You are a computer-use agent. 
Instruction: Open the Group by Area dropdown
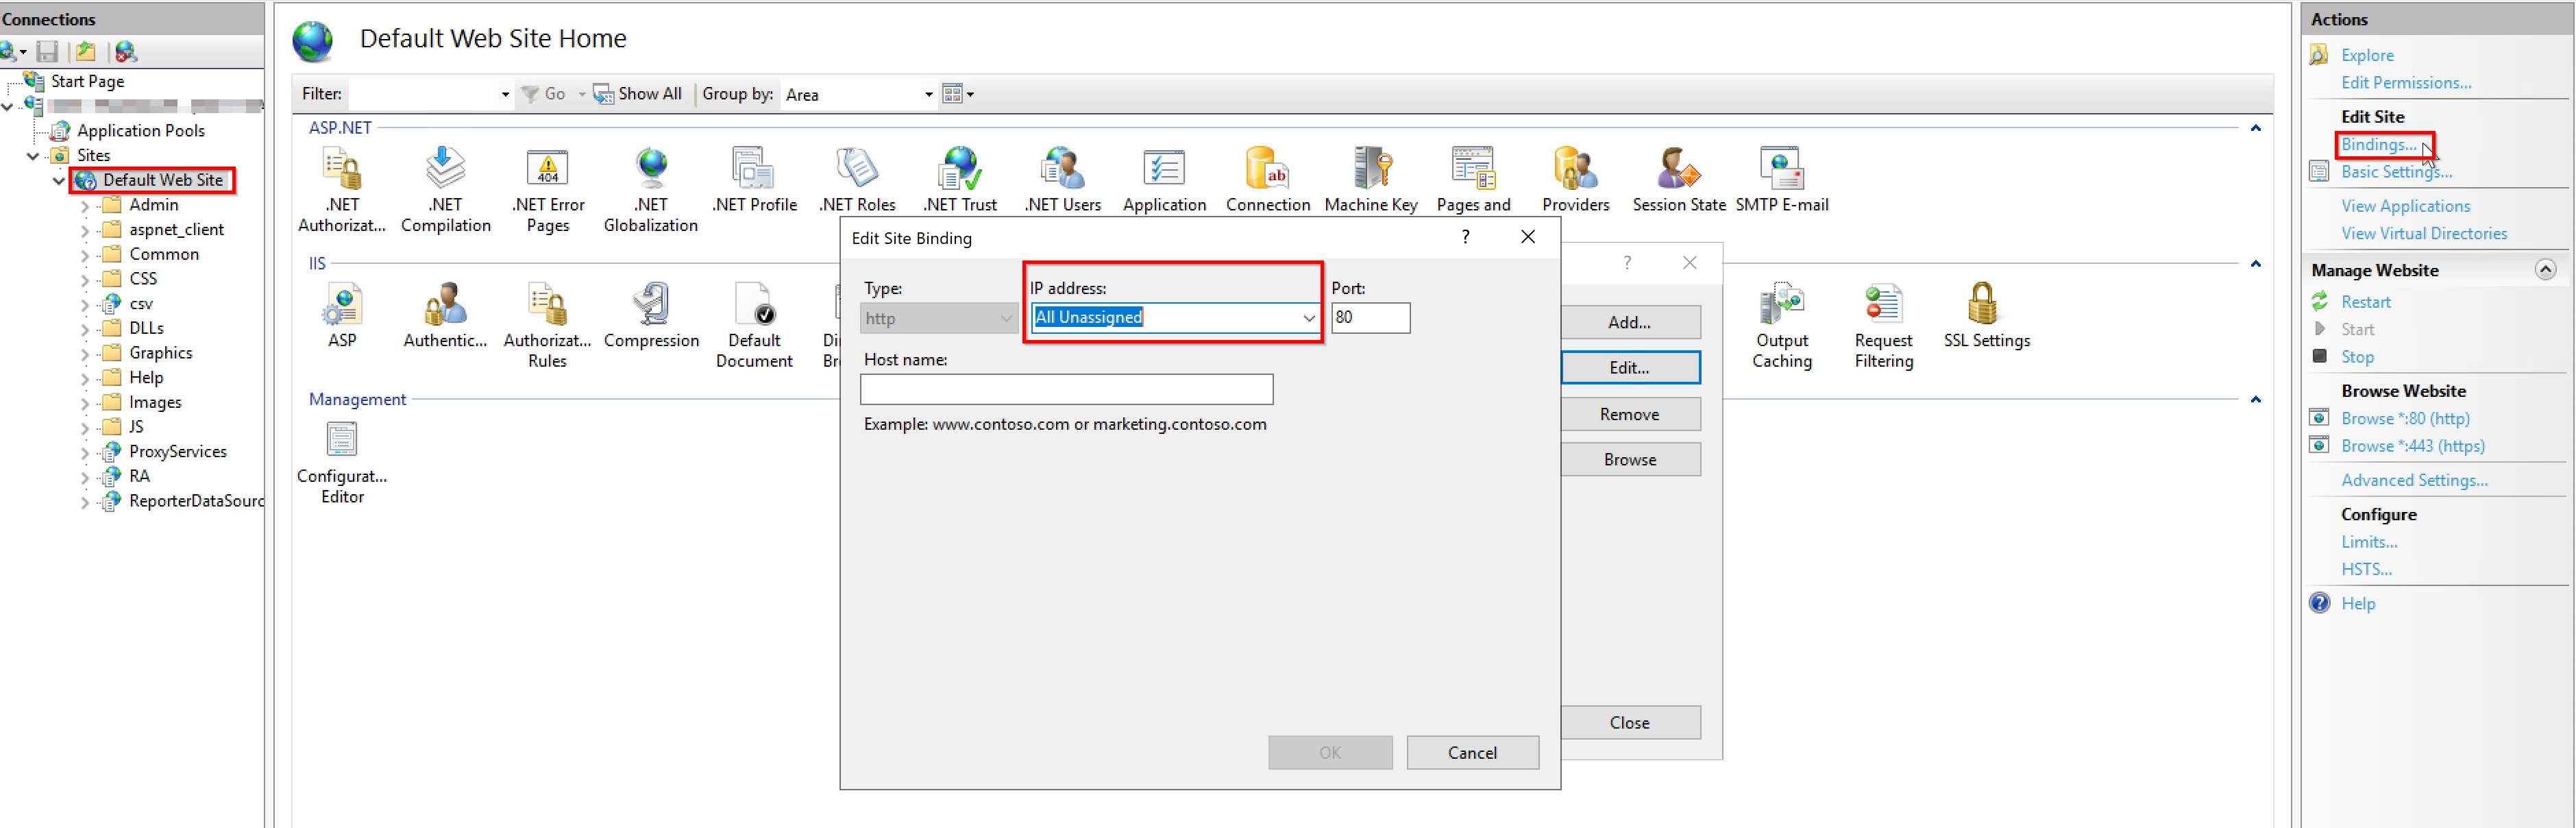(x=928, y=95)
